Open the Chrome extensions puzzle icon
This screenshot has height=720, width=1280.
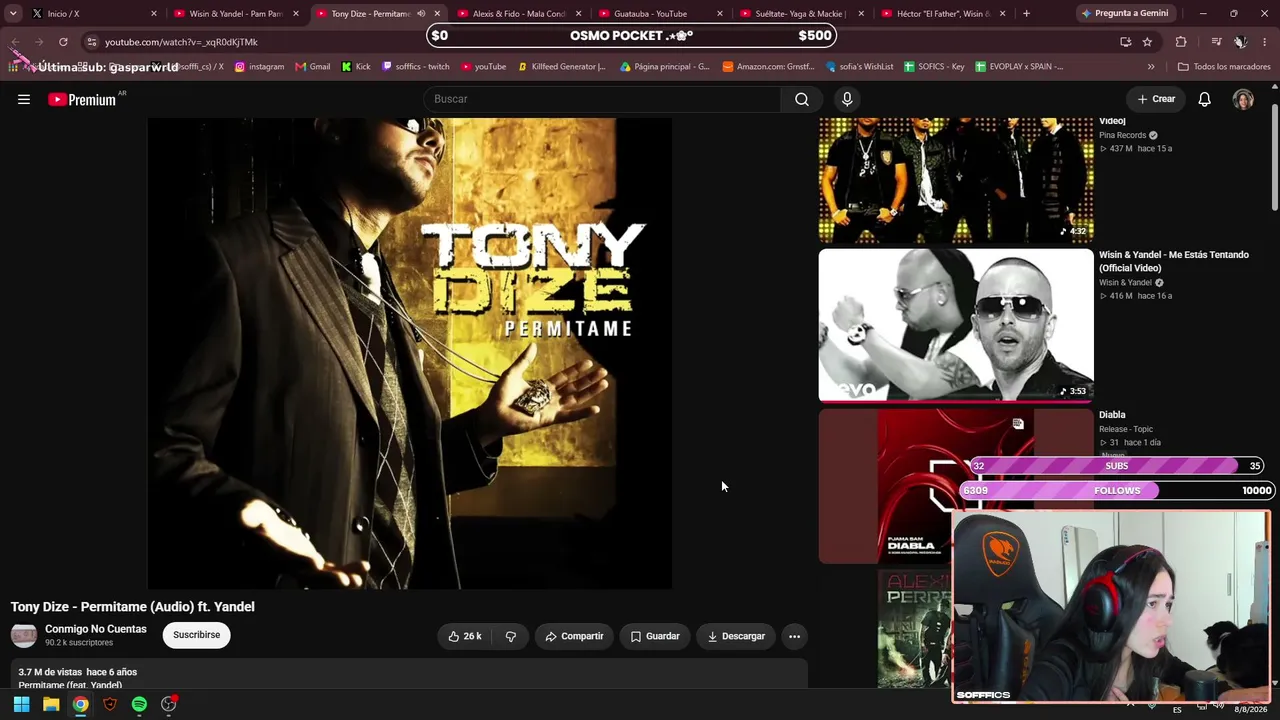pos(1181,42)
